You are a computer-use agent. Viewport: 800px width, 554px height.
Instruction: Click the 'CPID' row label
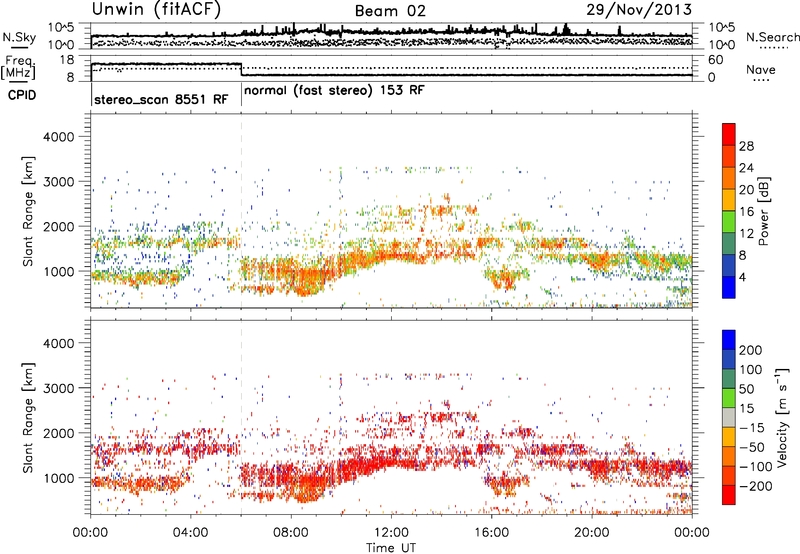click(x=22, y=95)
